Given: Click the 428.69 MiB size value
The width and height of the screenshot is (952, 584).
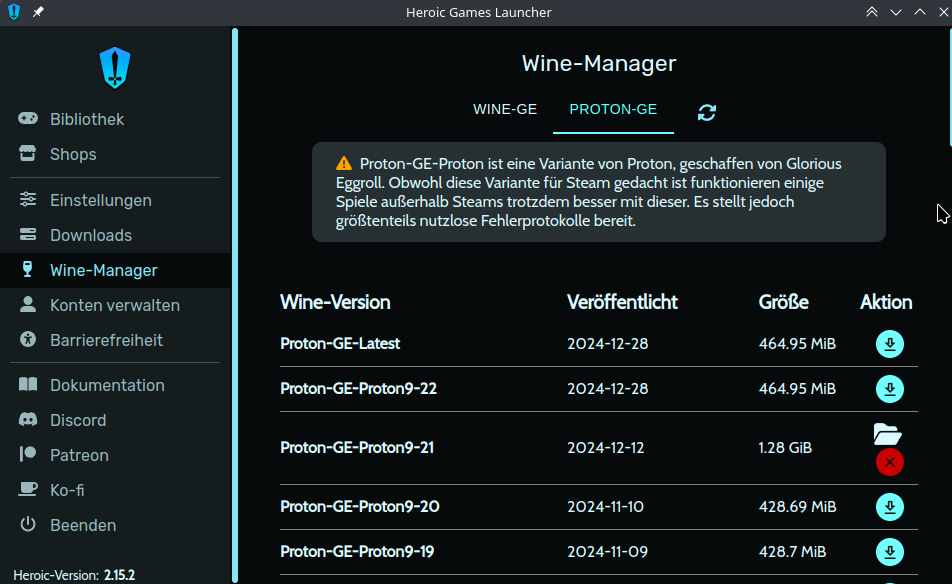Looking at the screenshot, I should [797, 507].
